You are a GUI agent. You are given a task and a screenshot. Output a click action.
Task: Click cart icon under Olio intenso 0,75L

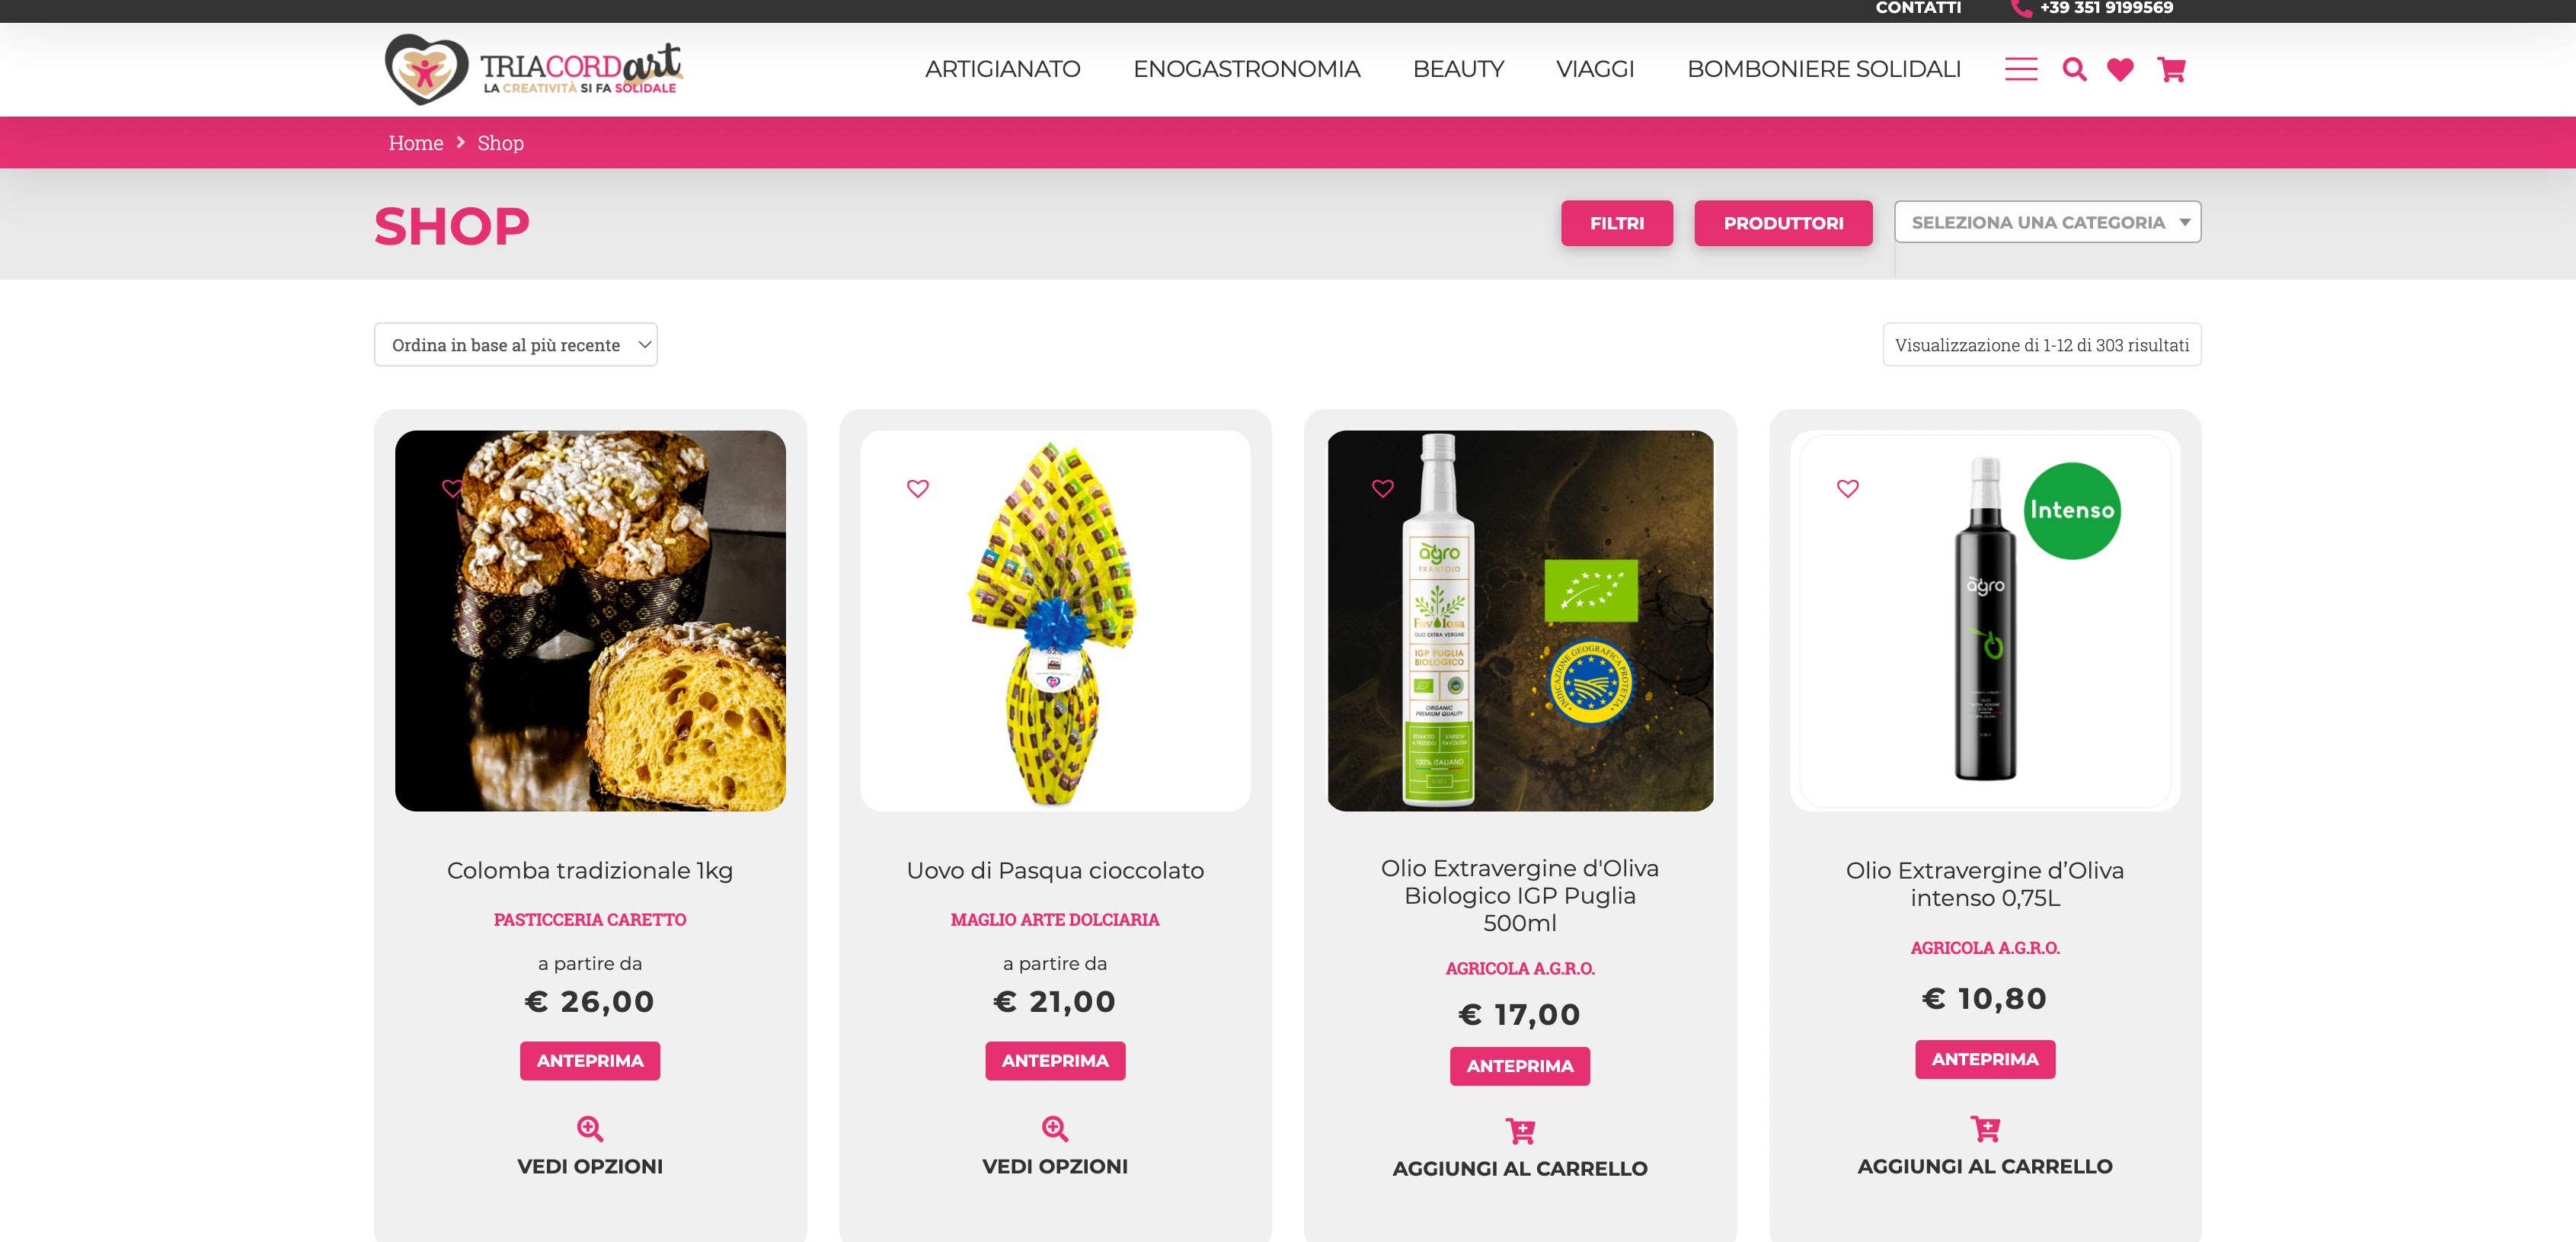(x=1985, y=1129)
